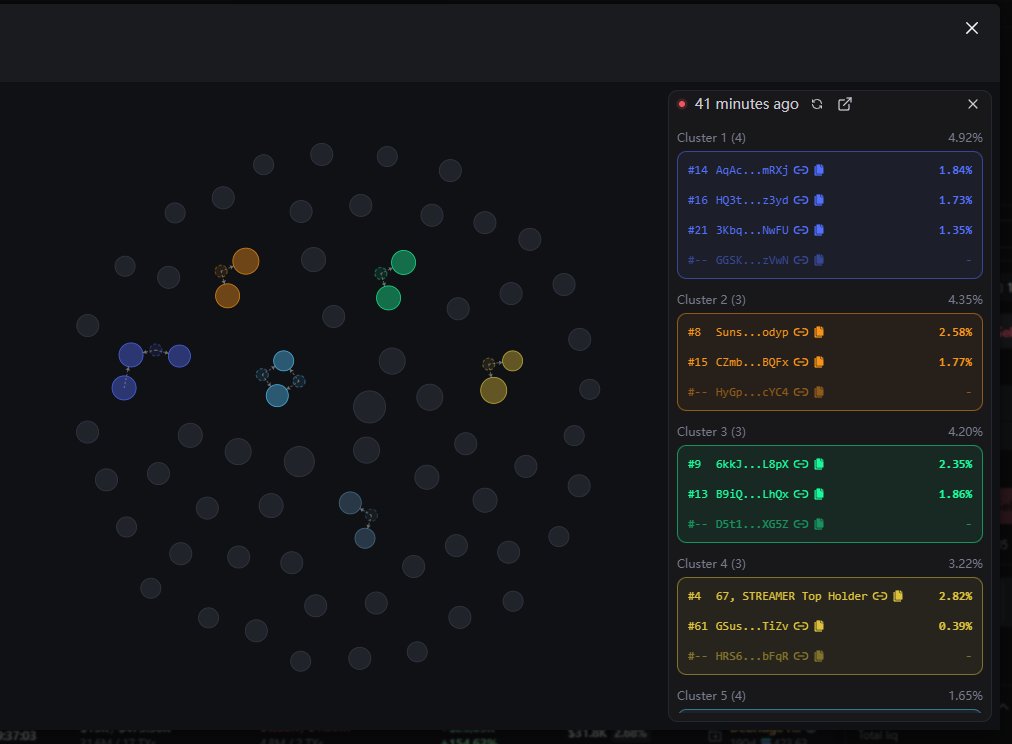Copy address HQ3t...z3yd
1012x744 pixels.
coord(819,200)
